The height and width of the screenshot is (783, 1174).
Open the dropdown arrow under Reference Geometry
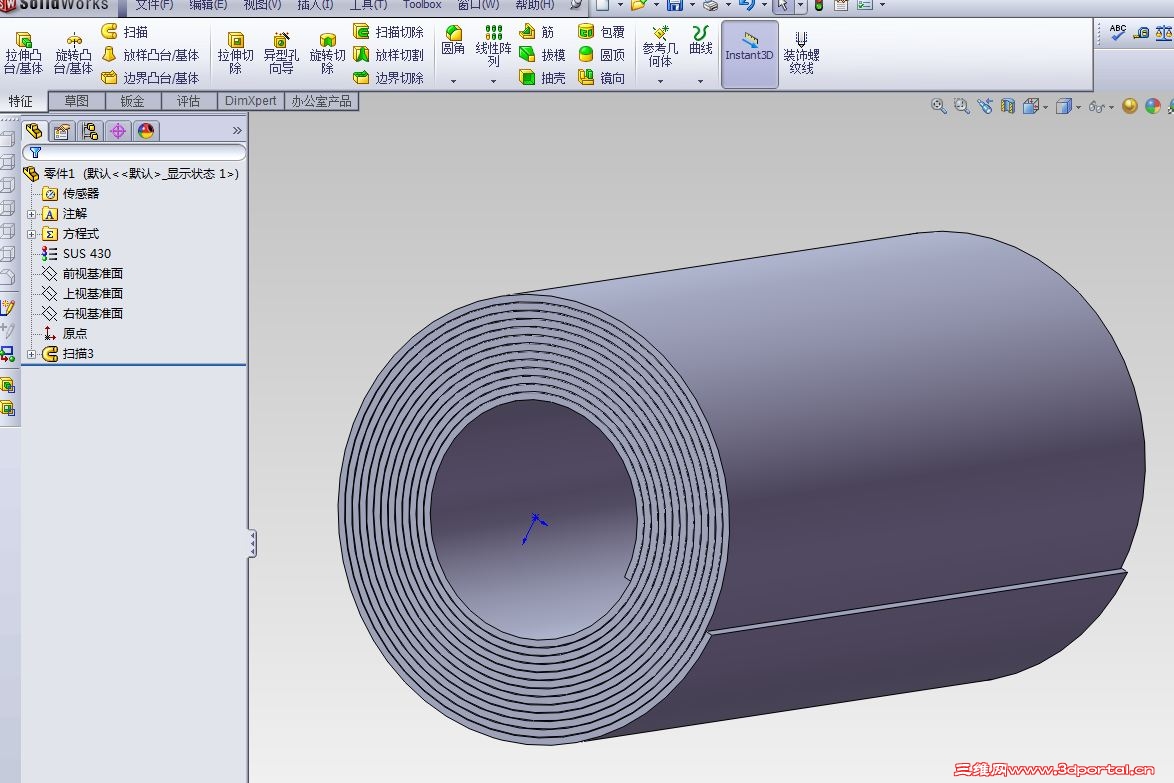[660, 81]
